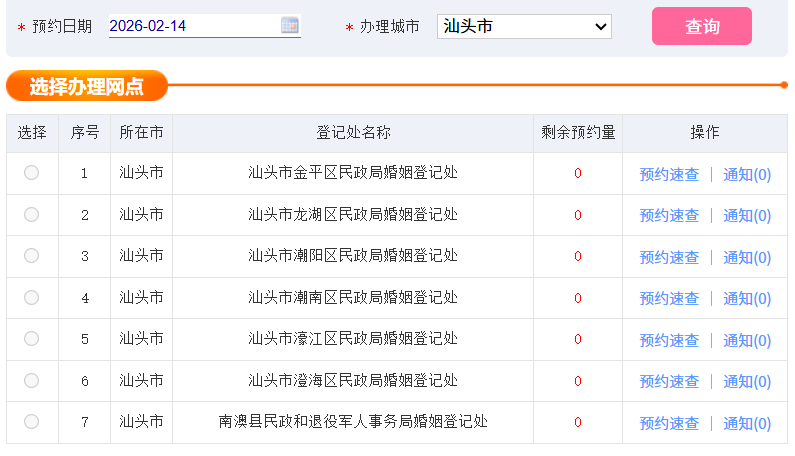Open 预约速查 link for 龙湖区 row
The image size is (795, 456).
pyautogui.click(x=669, y=216)
